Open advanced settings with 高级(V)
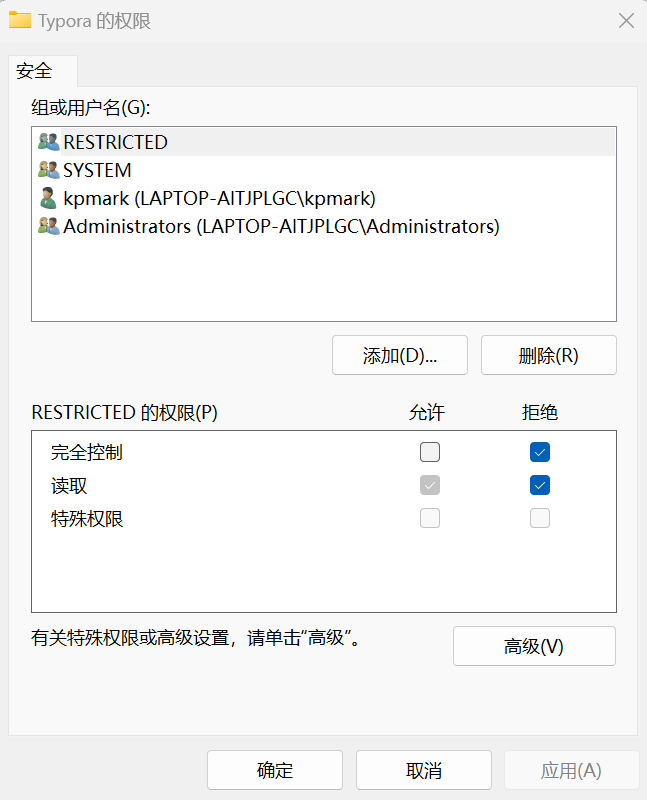The height and width of the screenshot is (800, 647). (534, 646)
